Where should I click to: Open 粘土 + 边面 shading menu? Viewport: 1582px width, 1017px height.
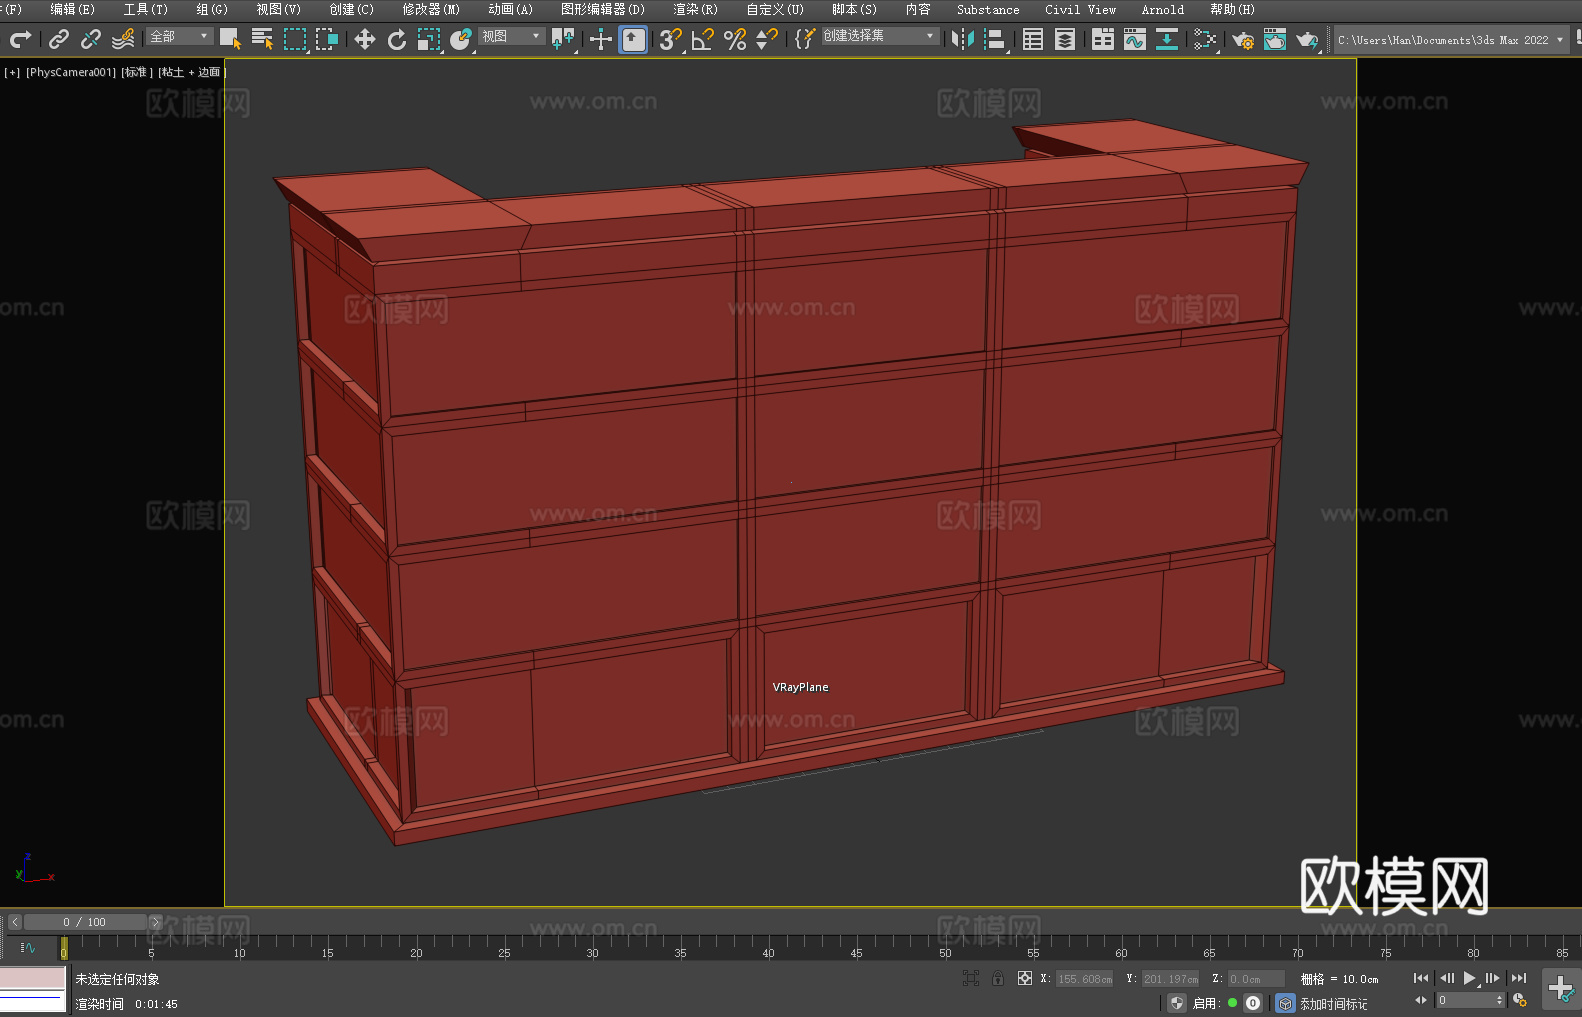[x=191, y=72]
